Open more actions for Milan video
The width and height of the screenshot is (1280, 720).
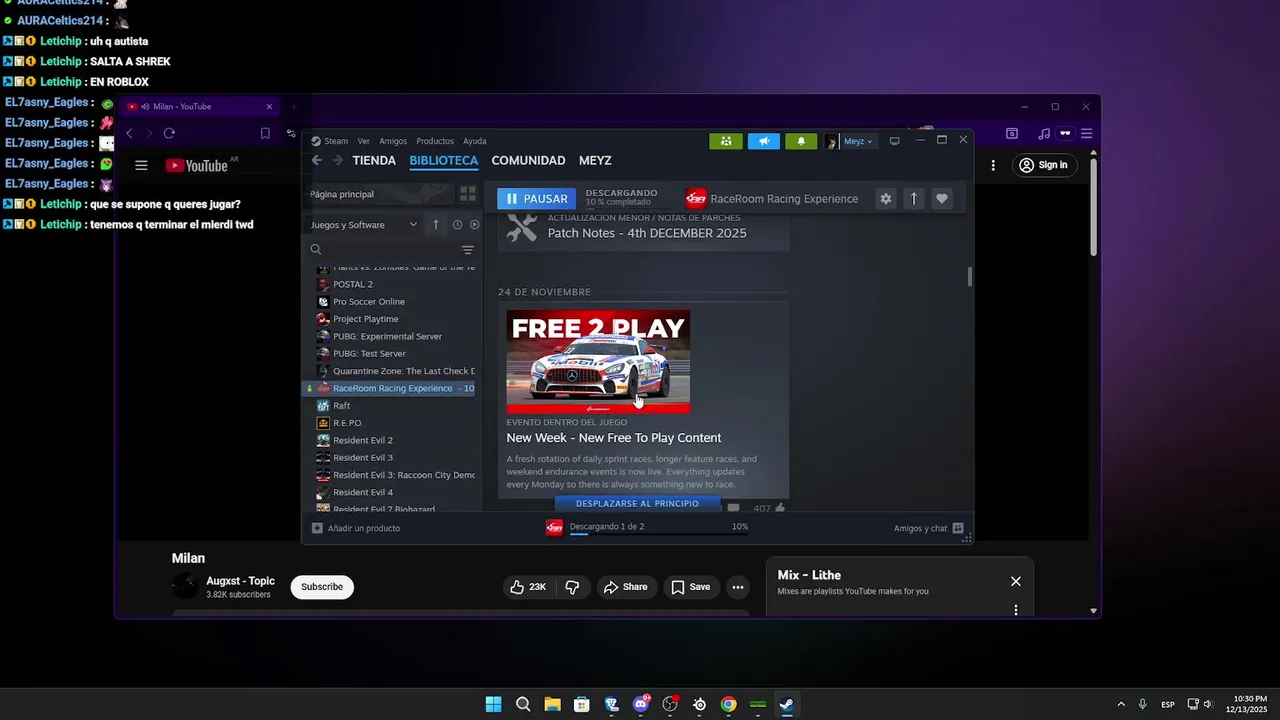point(737,587)
